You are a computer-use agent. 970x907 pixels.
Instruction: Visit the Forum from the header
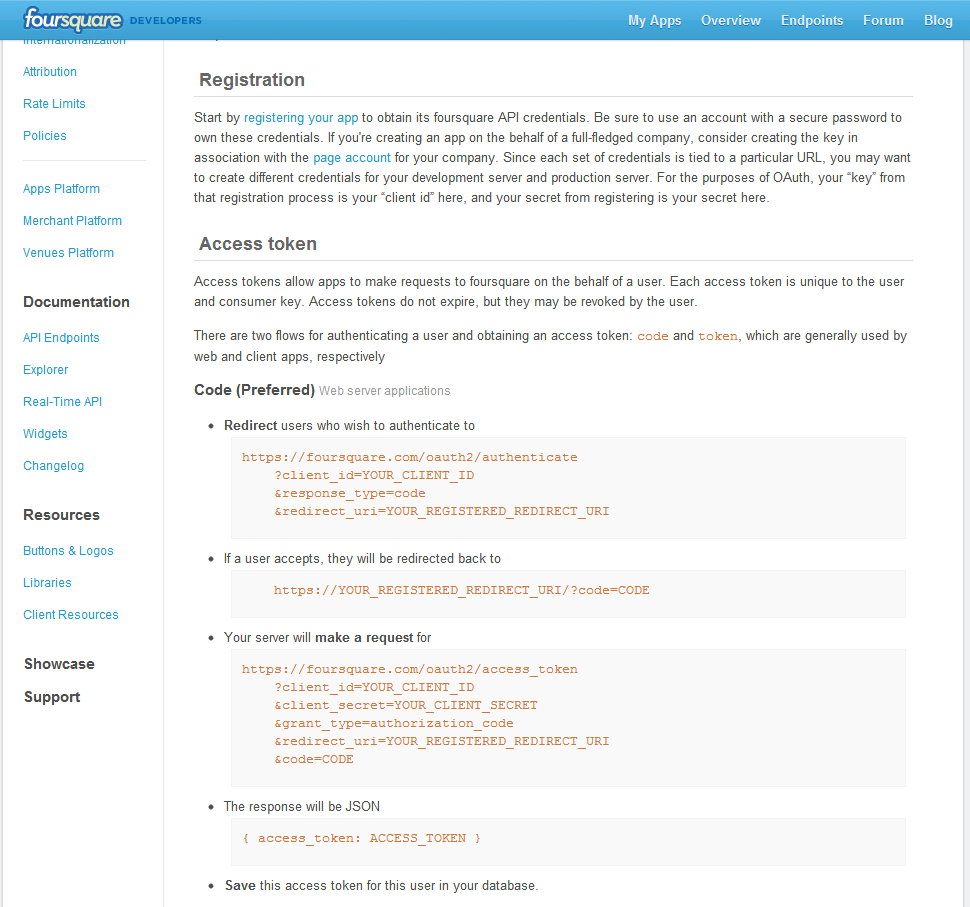tap(883, 20)
